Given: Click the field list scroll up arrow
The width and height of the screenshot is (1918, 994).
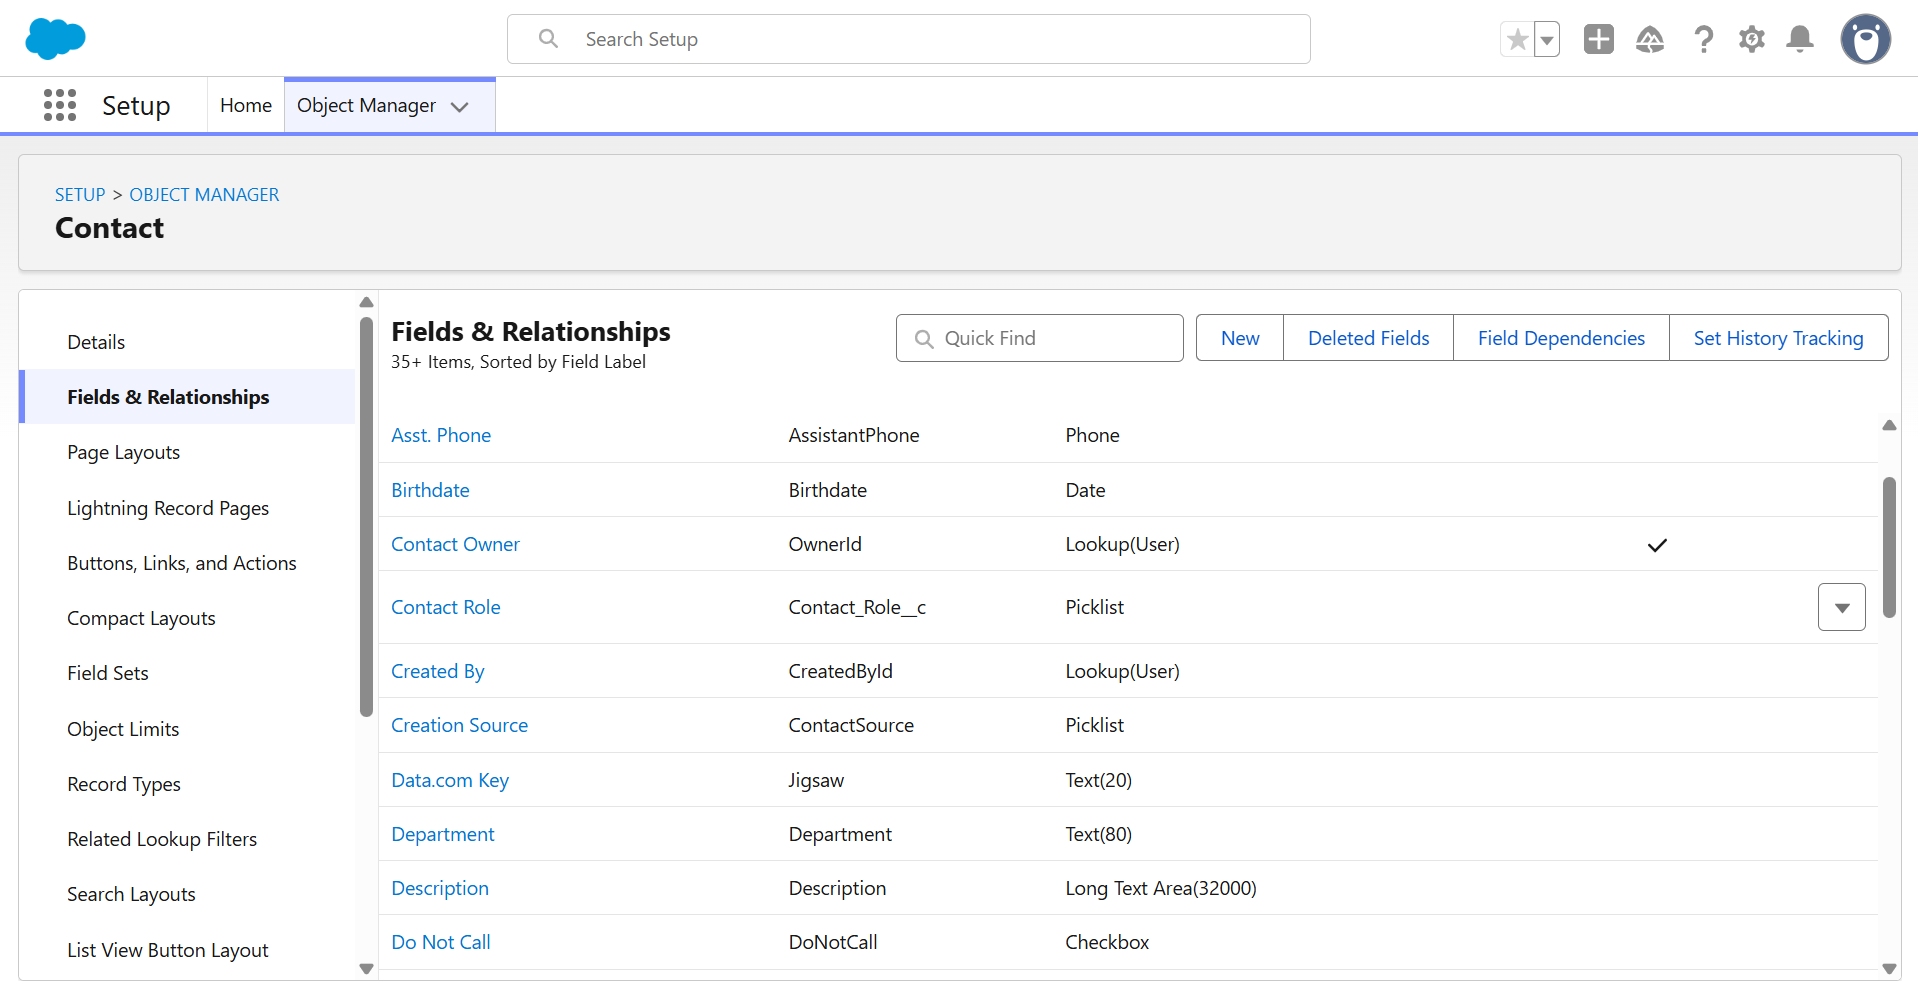Looking at the screenshot, I should click(1889, 425).
